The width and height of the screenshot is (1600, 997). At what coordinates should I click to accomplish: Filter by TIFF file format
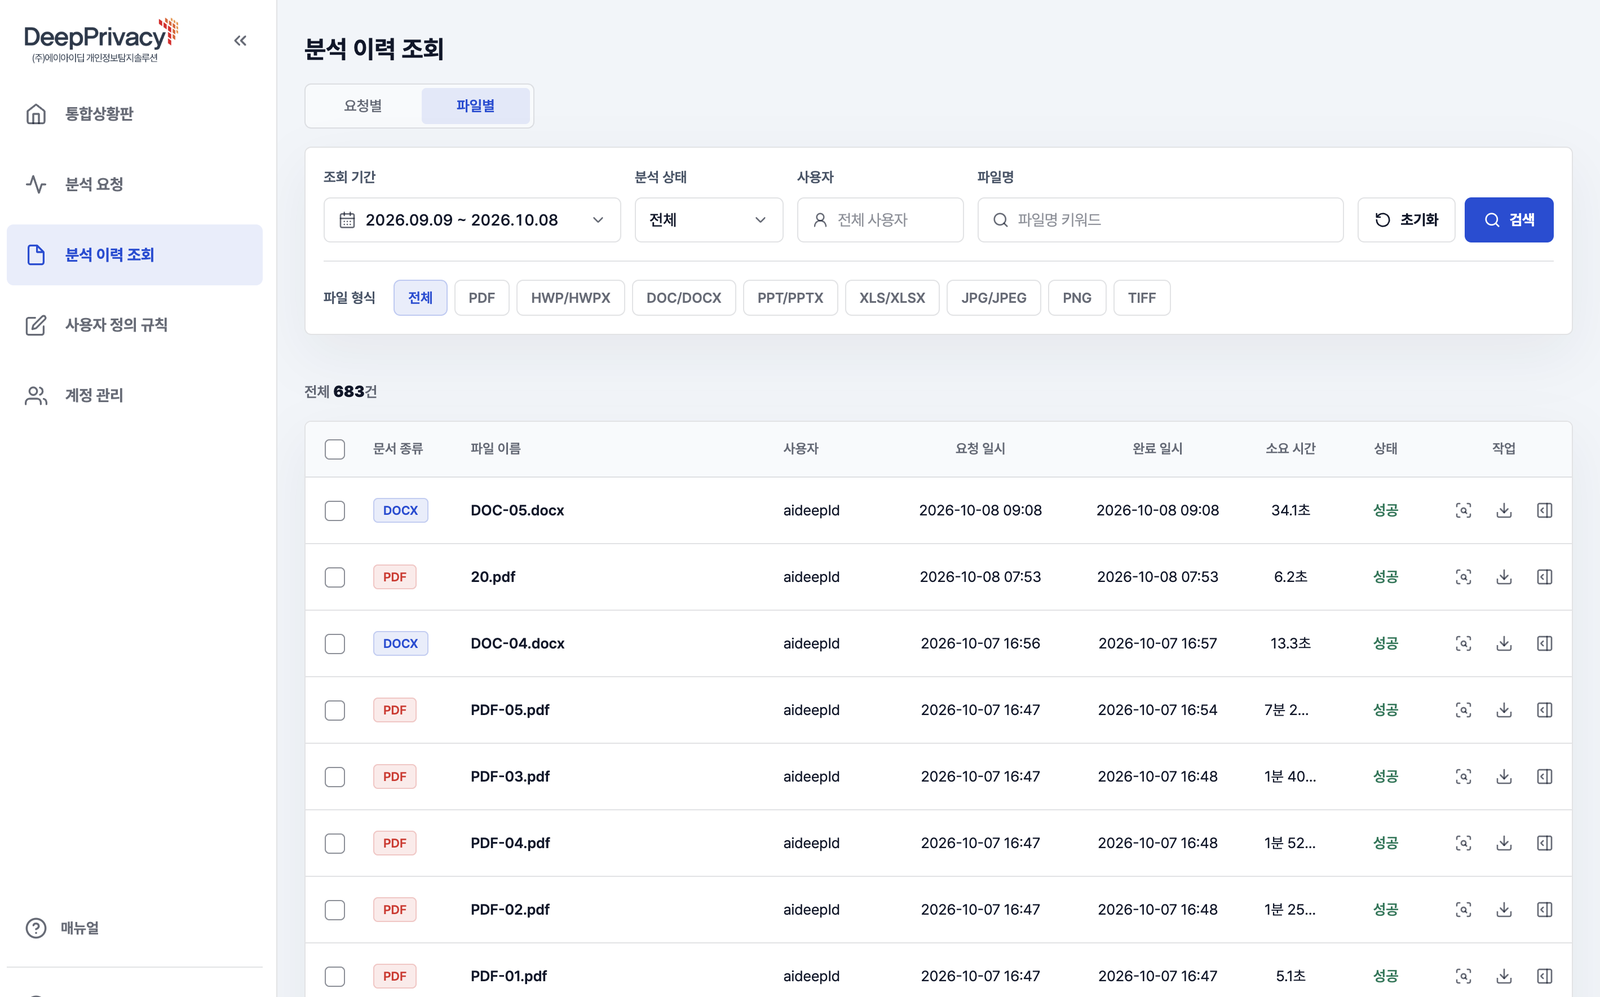1142,298
